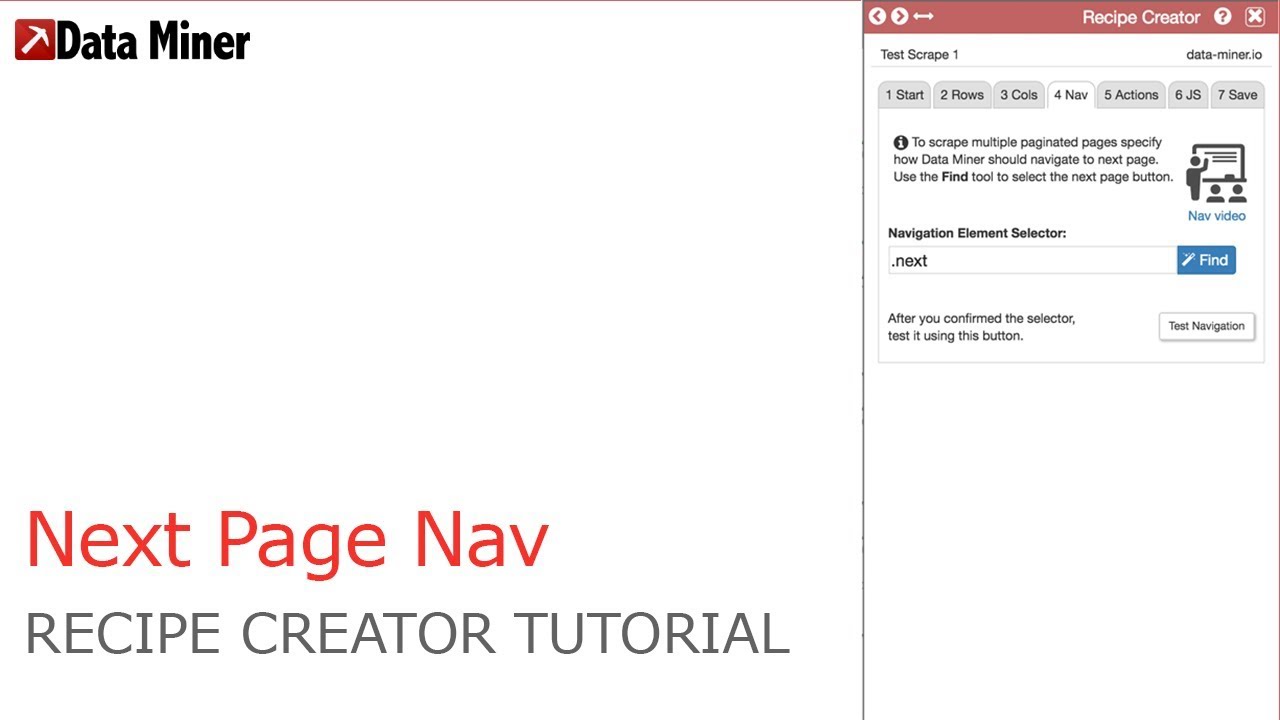Image resolution: width=1280 pixels, height=720 pixels.
Task: Switch to the 1 Start tab
Action: coord(904,95)
